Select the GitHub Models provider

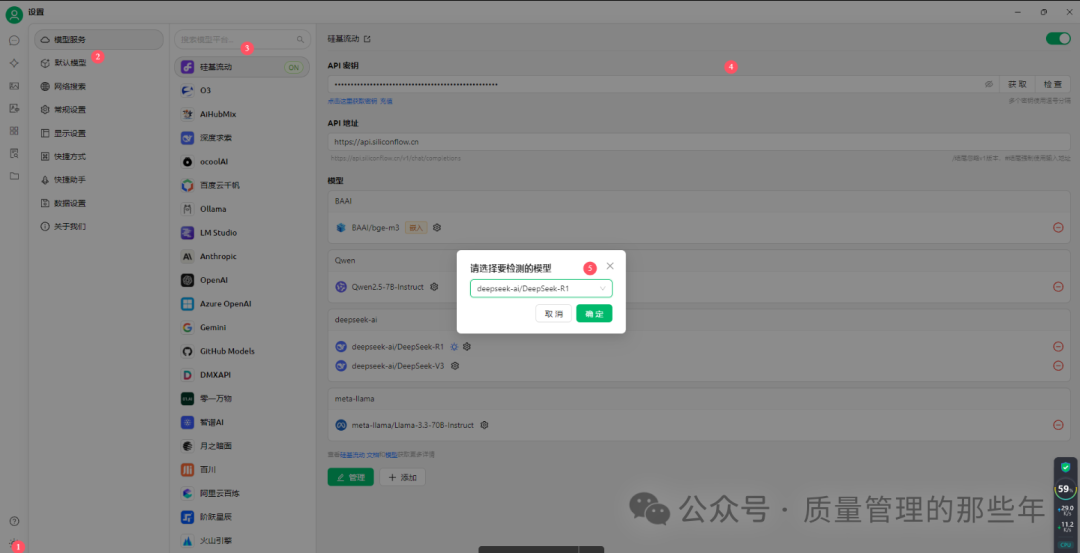[242, 351]
